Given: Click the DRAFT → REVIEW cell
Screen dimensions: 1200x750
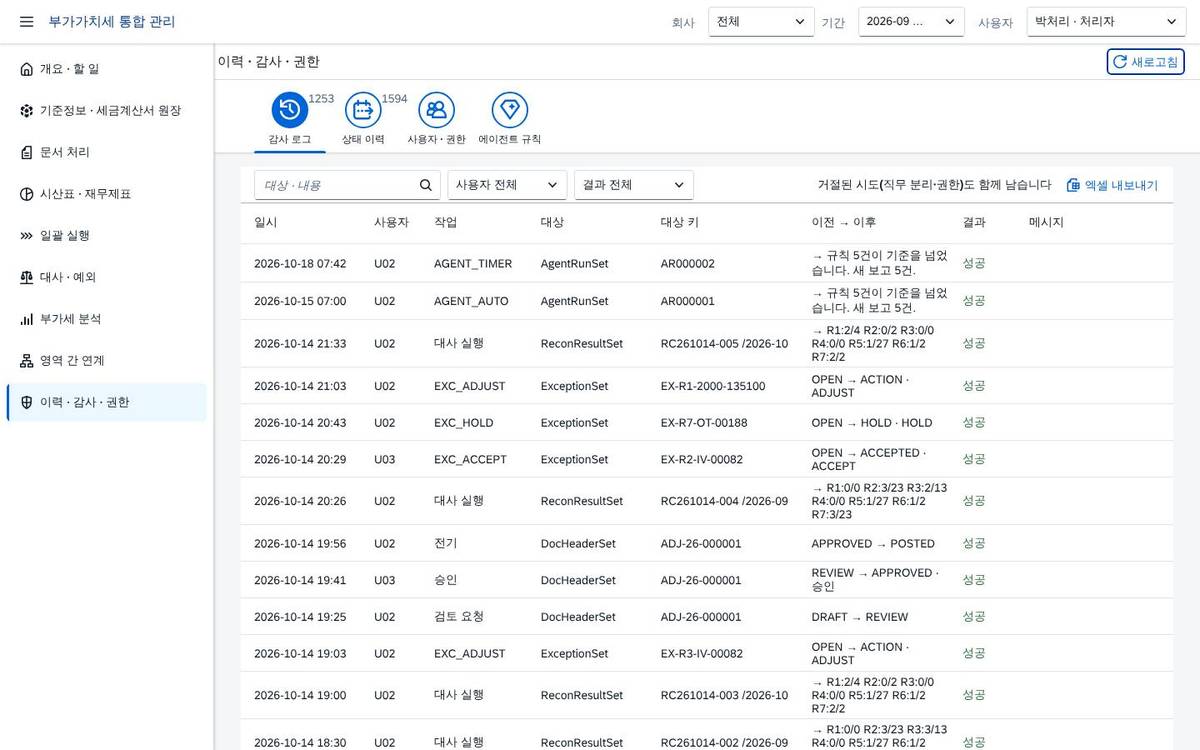Looking at the screenshot, I should 860,617.
